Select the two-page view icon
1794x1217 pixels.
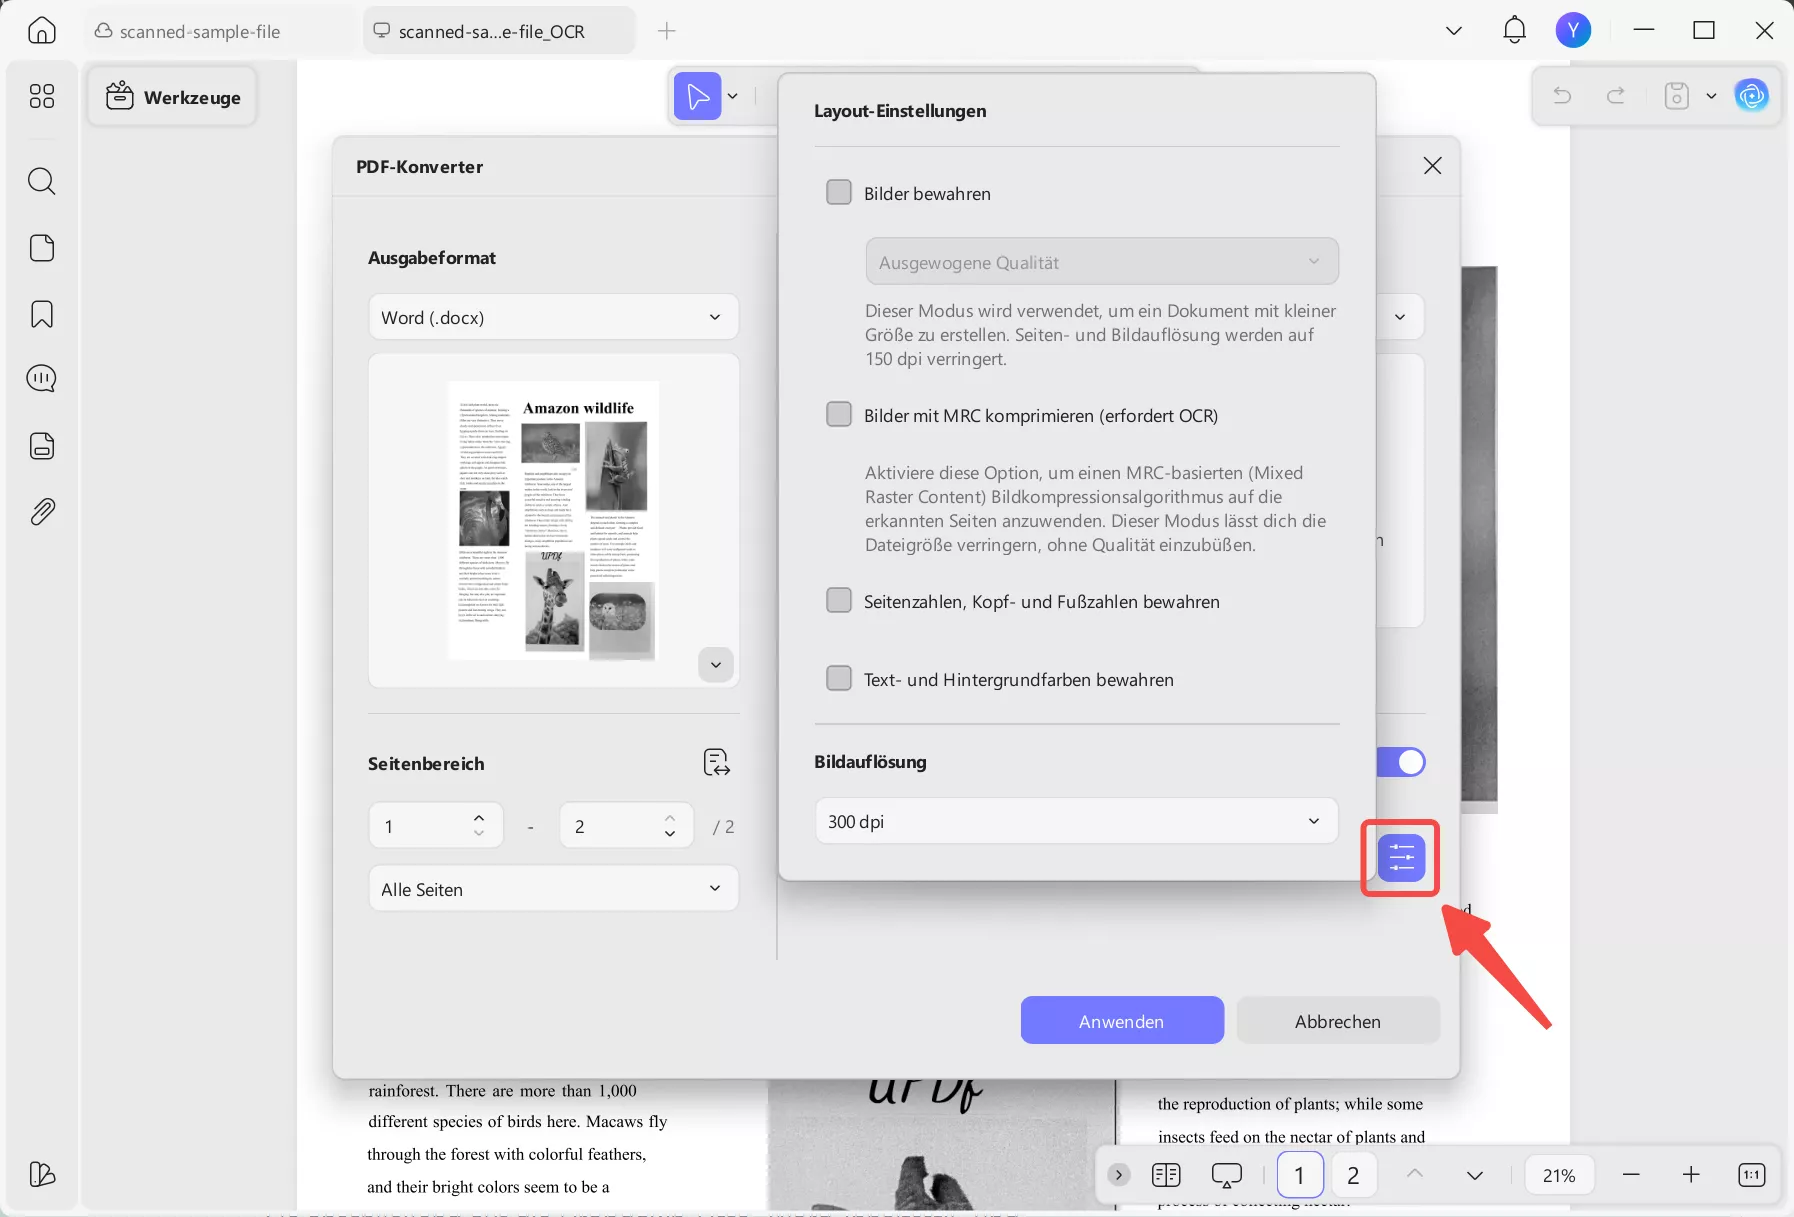pyautogui.click(x=1166, y=1175)
